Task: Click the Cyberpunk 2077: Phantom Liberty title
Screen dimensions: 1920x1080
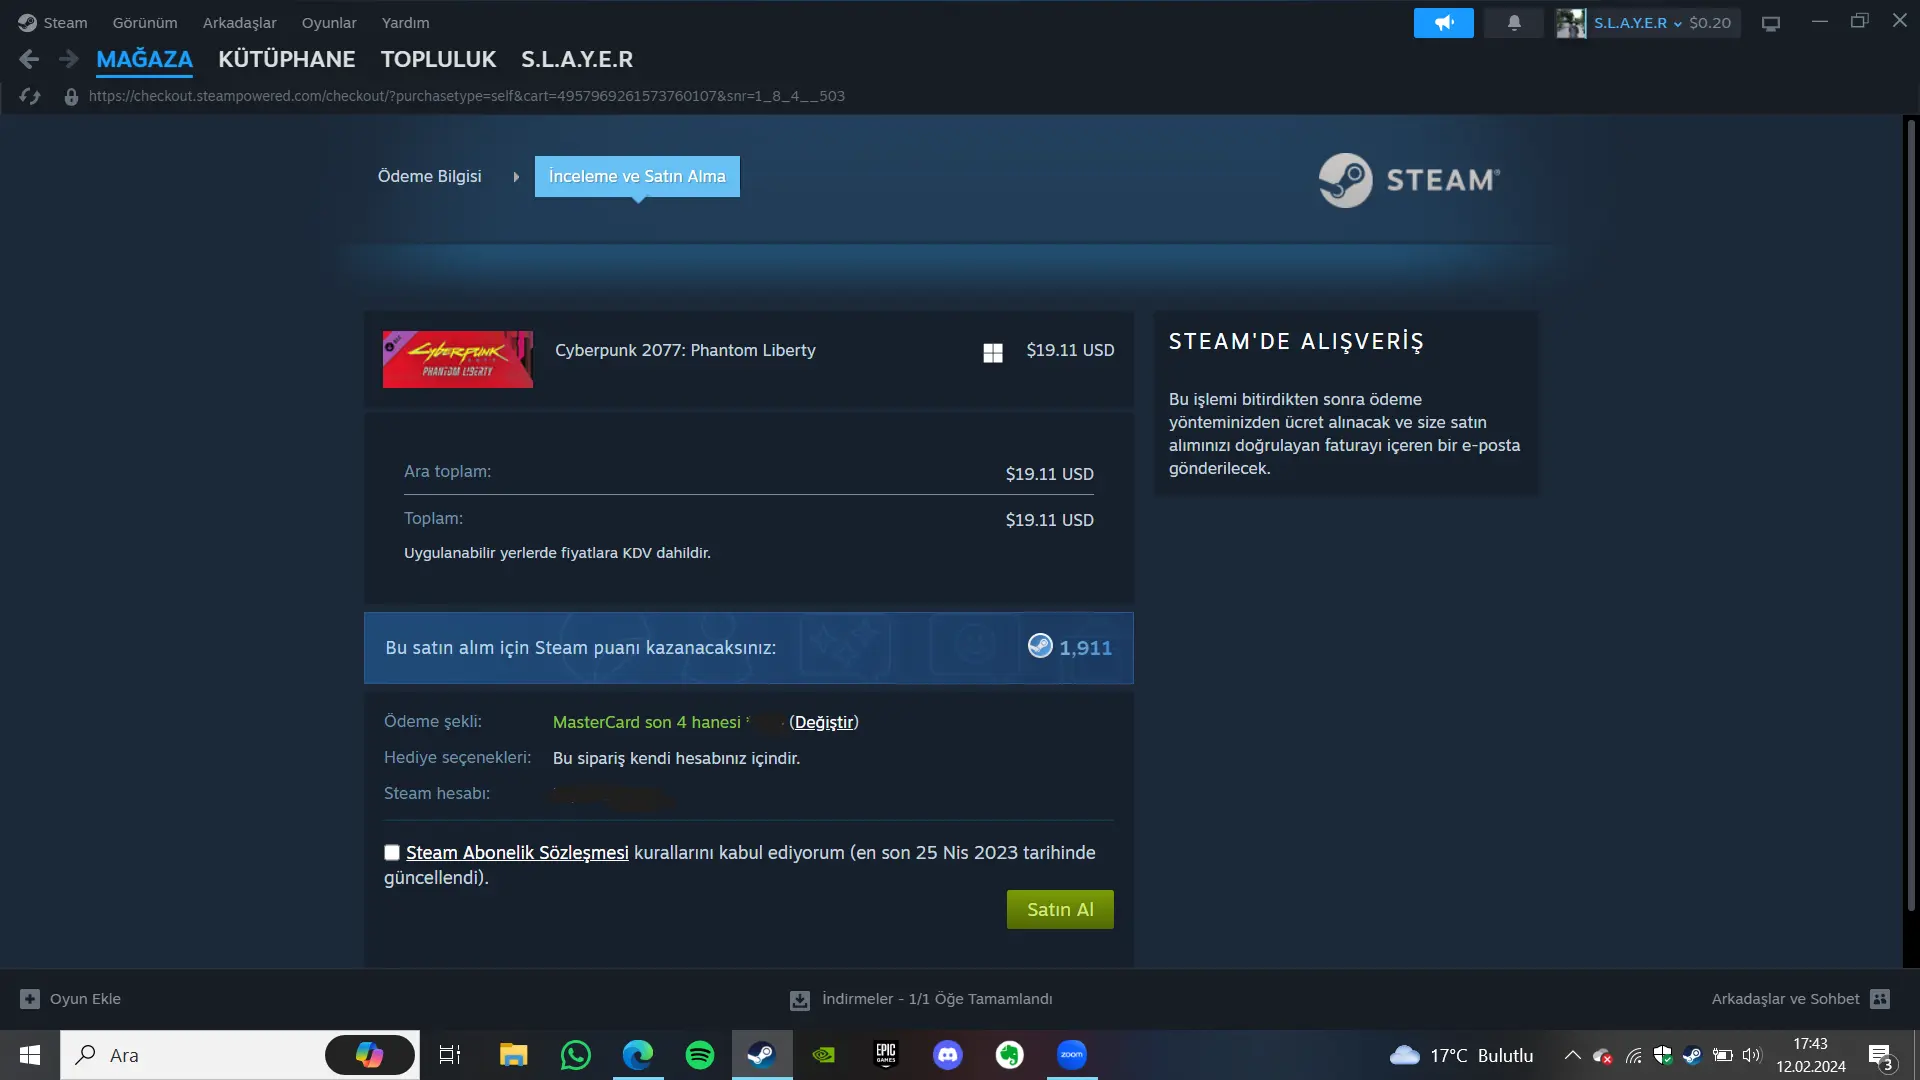Action: pos(685,350)
